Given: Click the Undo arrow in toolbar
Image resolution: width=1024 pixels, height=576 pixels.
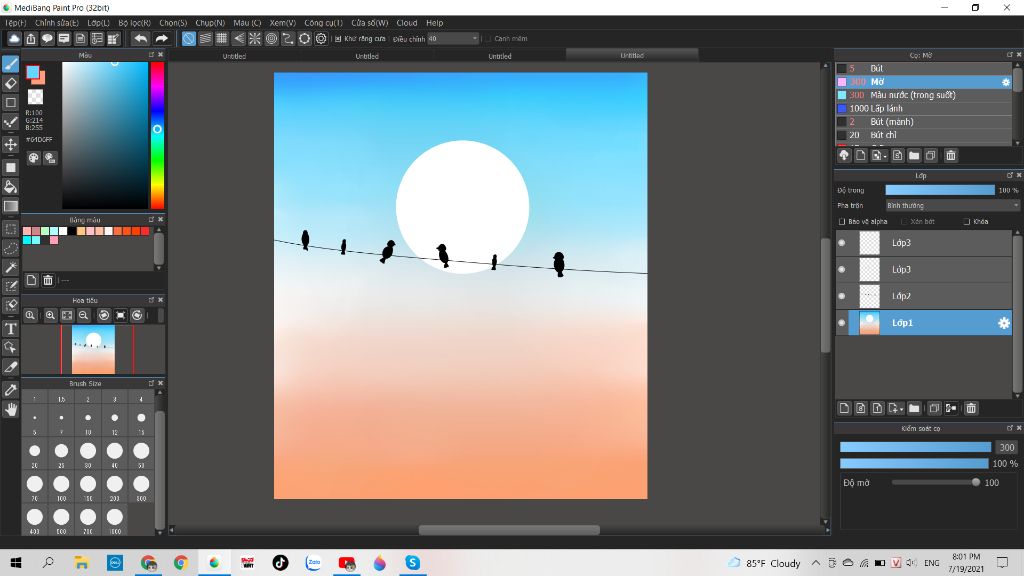Looking at the screenshot, I should coord(140,39).
